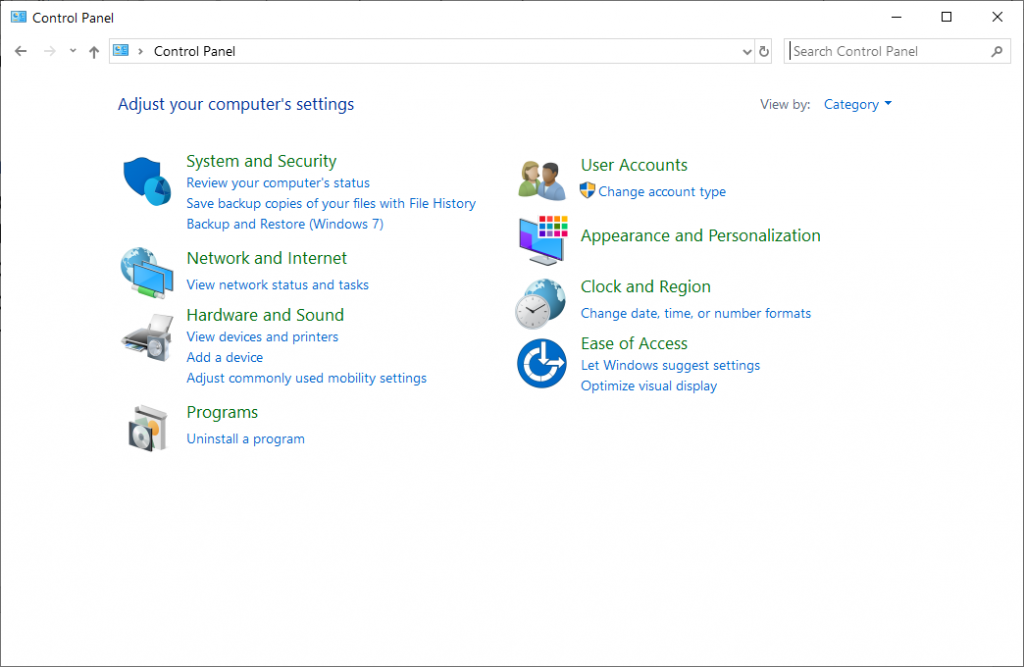Click the refresh button in the address bar

point(764,51)
